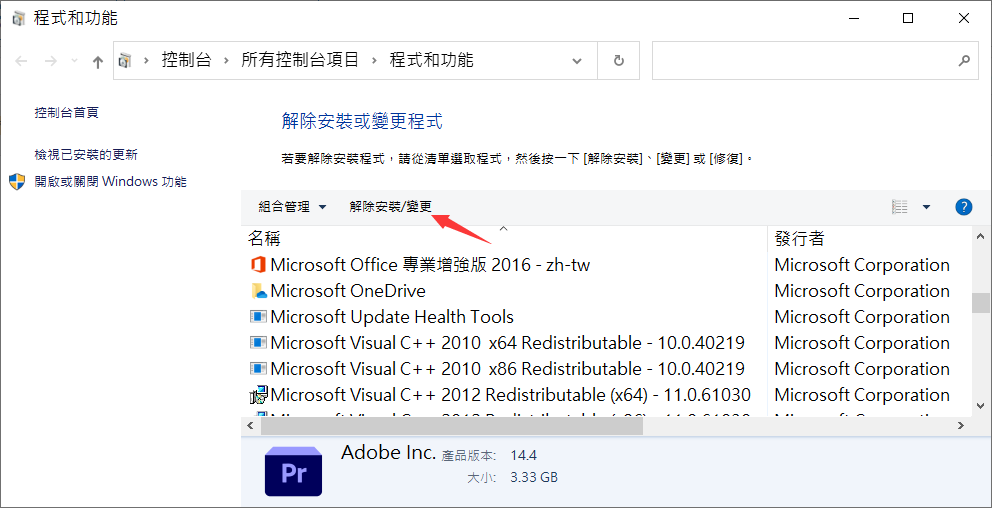Click the search magnifier icon
Screen dimensions: 992x508
964,61
